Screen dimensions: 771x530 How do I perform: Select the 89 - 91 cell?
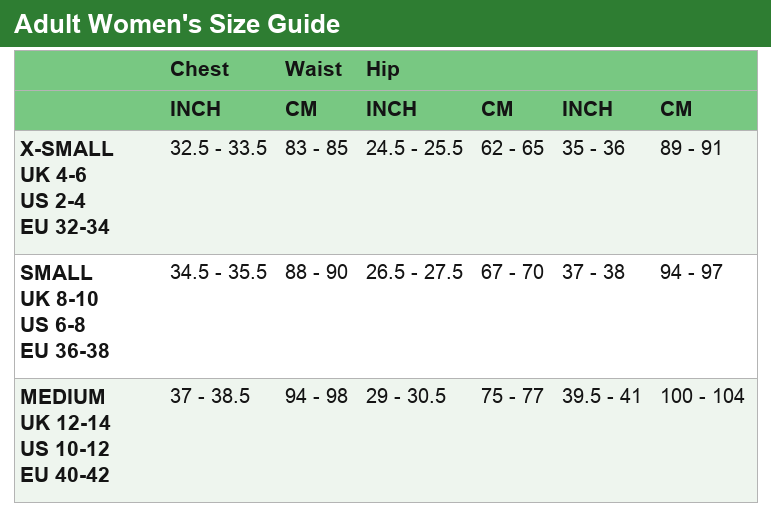[690, 148]
